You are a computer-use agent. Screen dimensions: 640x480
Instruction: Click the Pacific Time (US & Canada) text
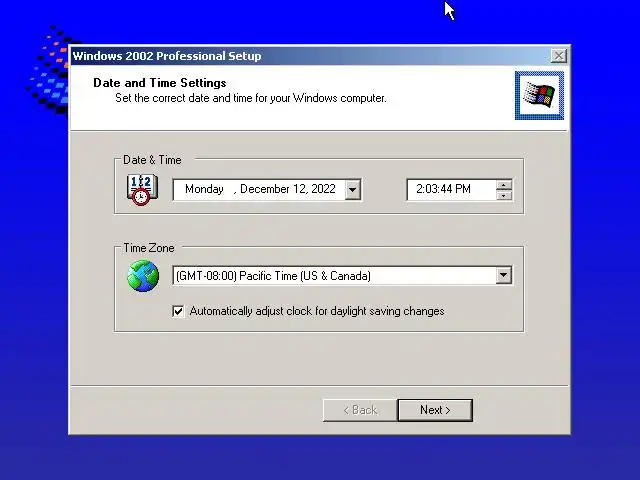point(305,276)
